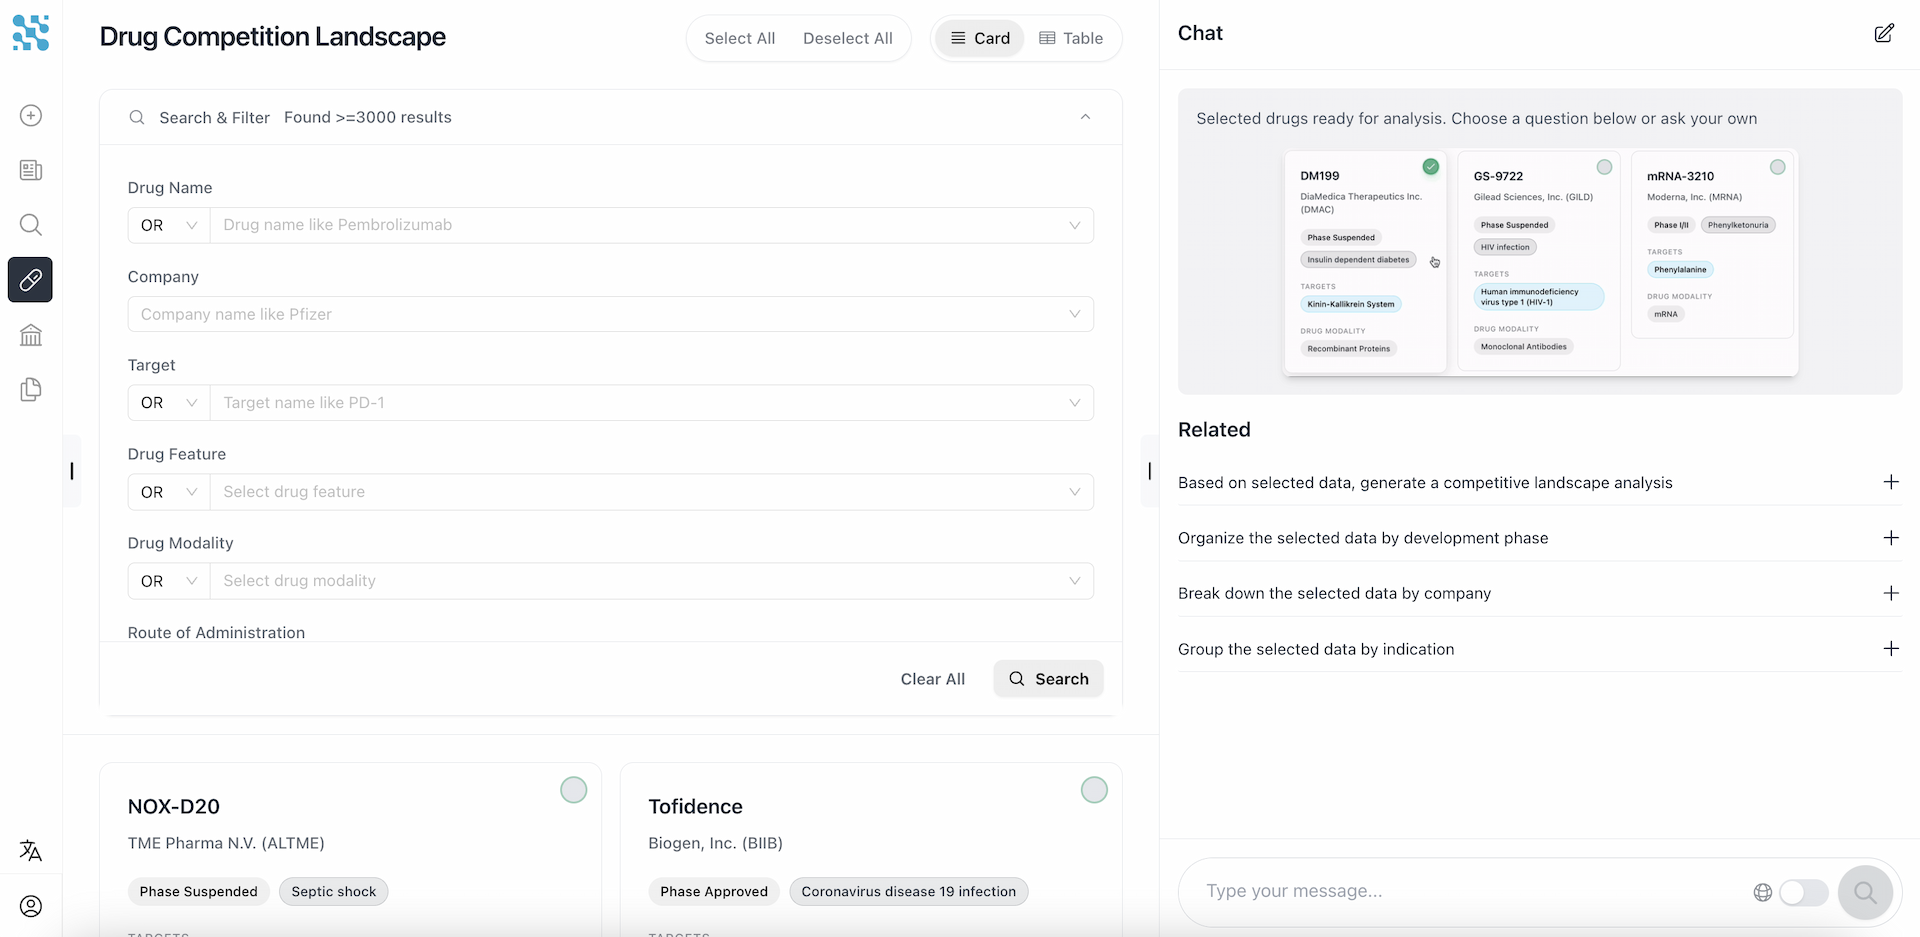This screenshot has height=937, width=1920.
Task: Click the Drug name input field
Action: coord(652,225)
